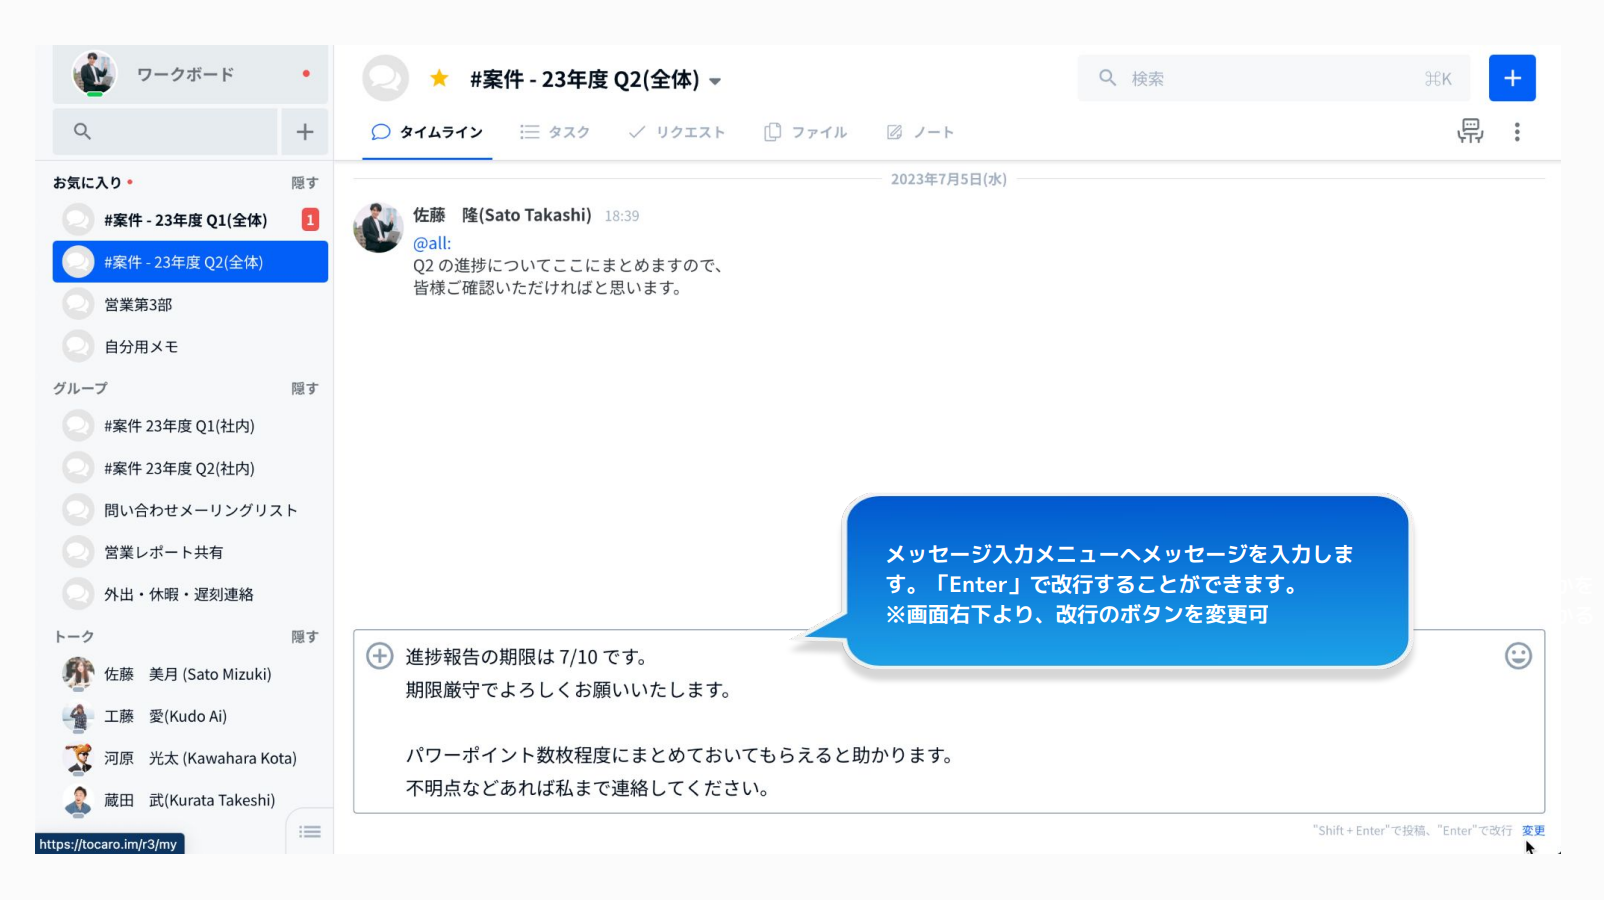Open talk with 蔵田 武(Kurata Takeshi)
Image resolution: width=1604 pixels, height=900 pixels.
[190, 800]
